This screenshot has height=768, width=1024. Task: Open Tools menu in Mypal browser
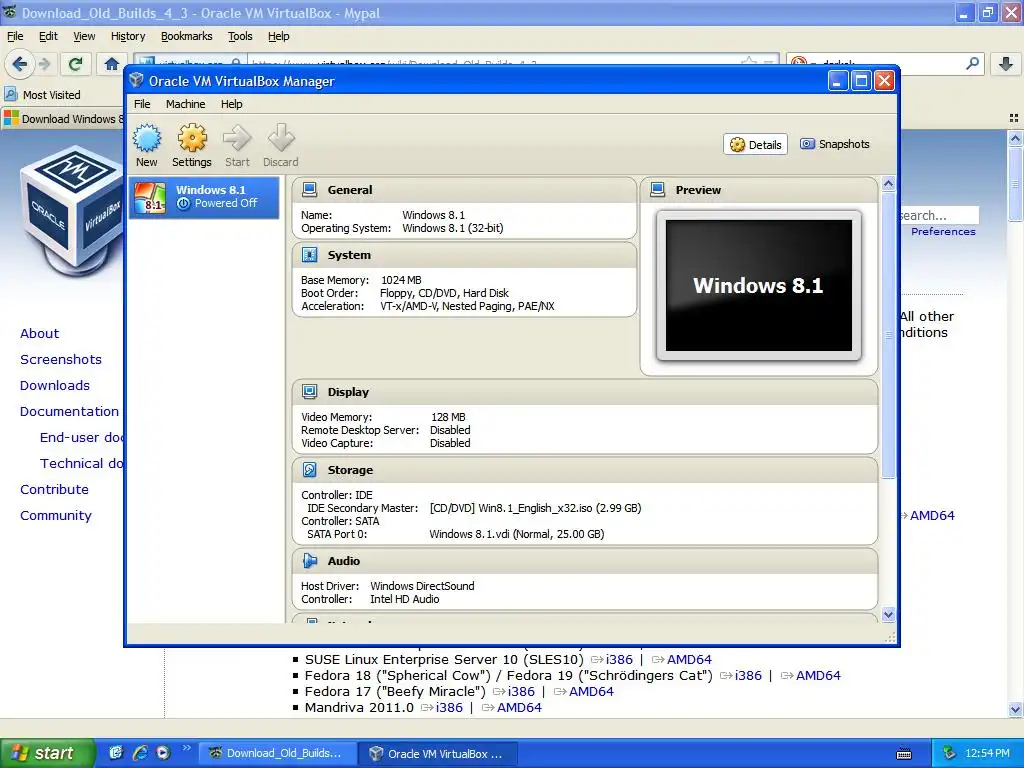click(x=240, y=37)
